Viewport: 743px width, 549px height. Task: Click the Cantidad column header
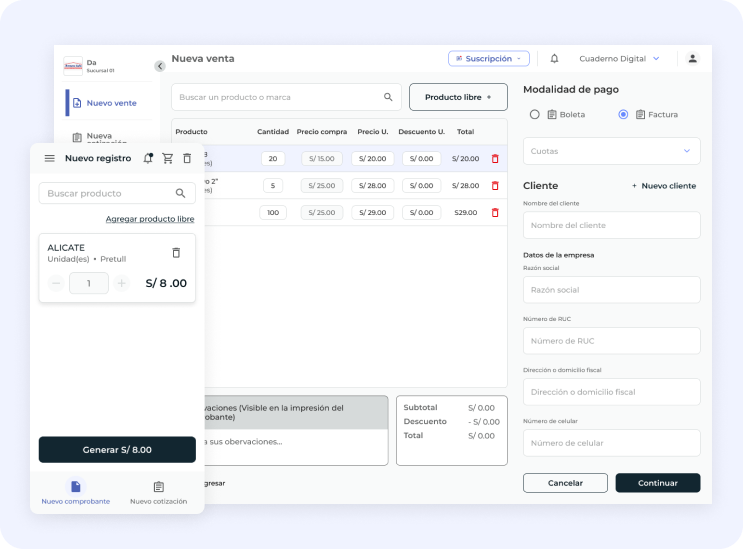273,132
